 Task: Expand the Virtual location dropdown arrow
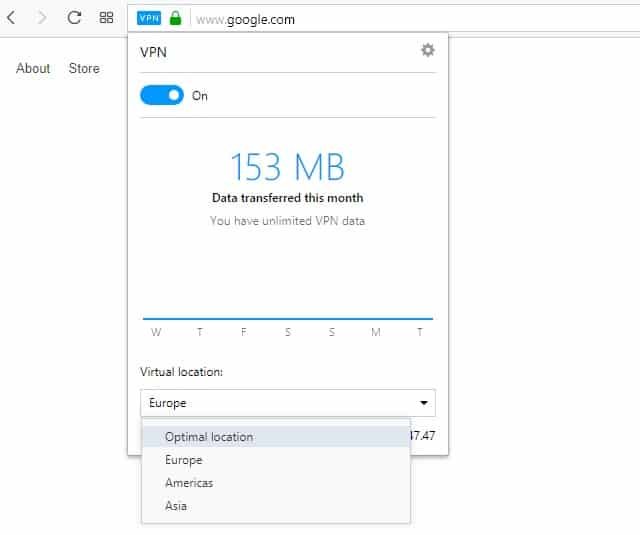pos(425,403)
